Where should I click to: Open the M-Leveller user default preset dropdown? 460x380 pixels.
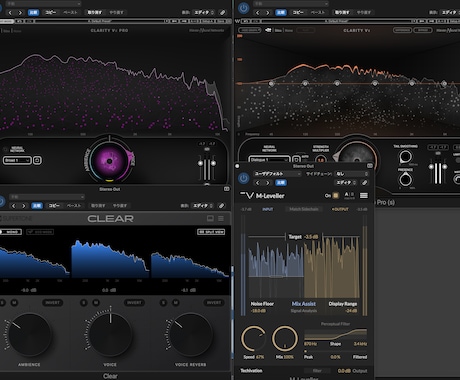[277, 174]
